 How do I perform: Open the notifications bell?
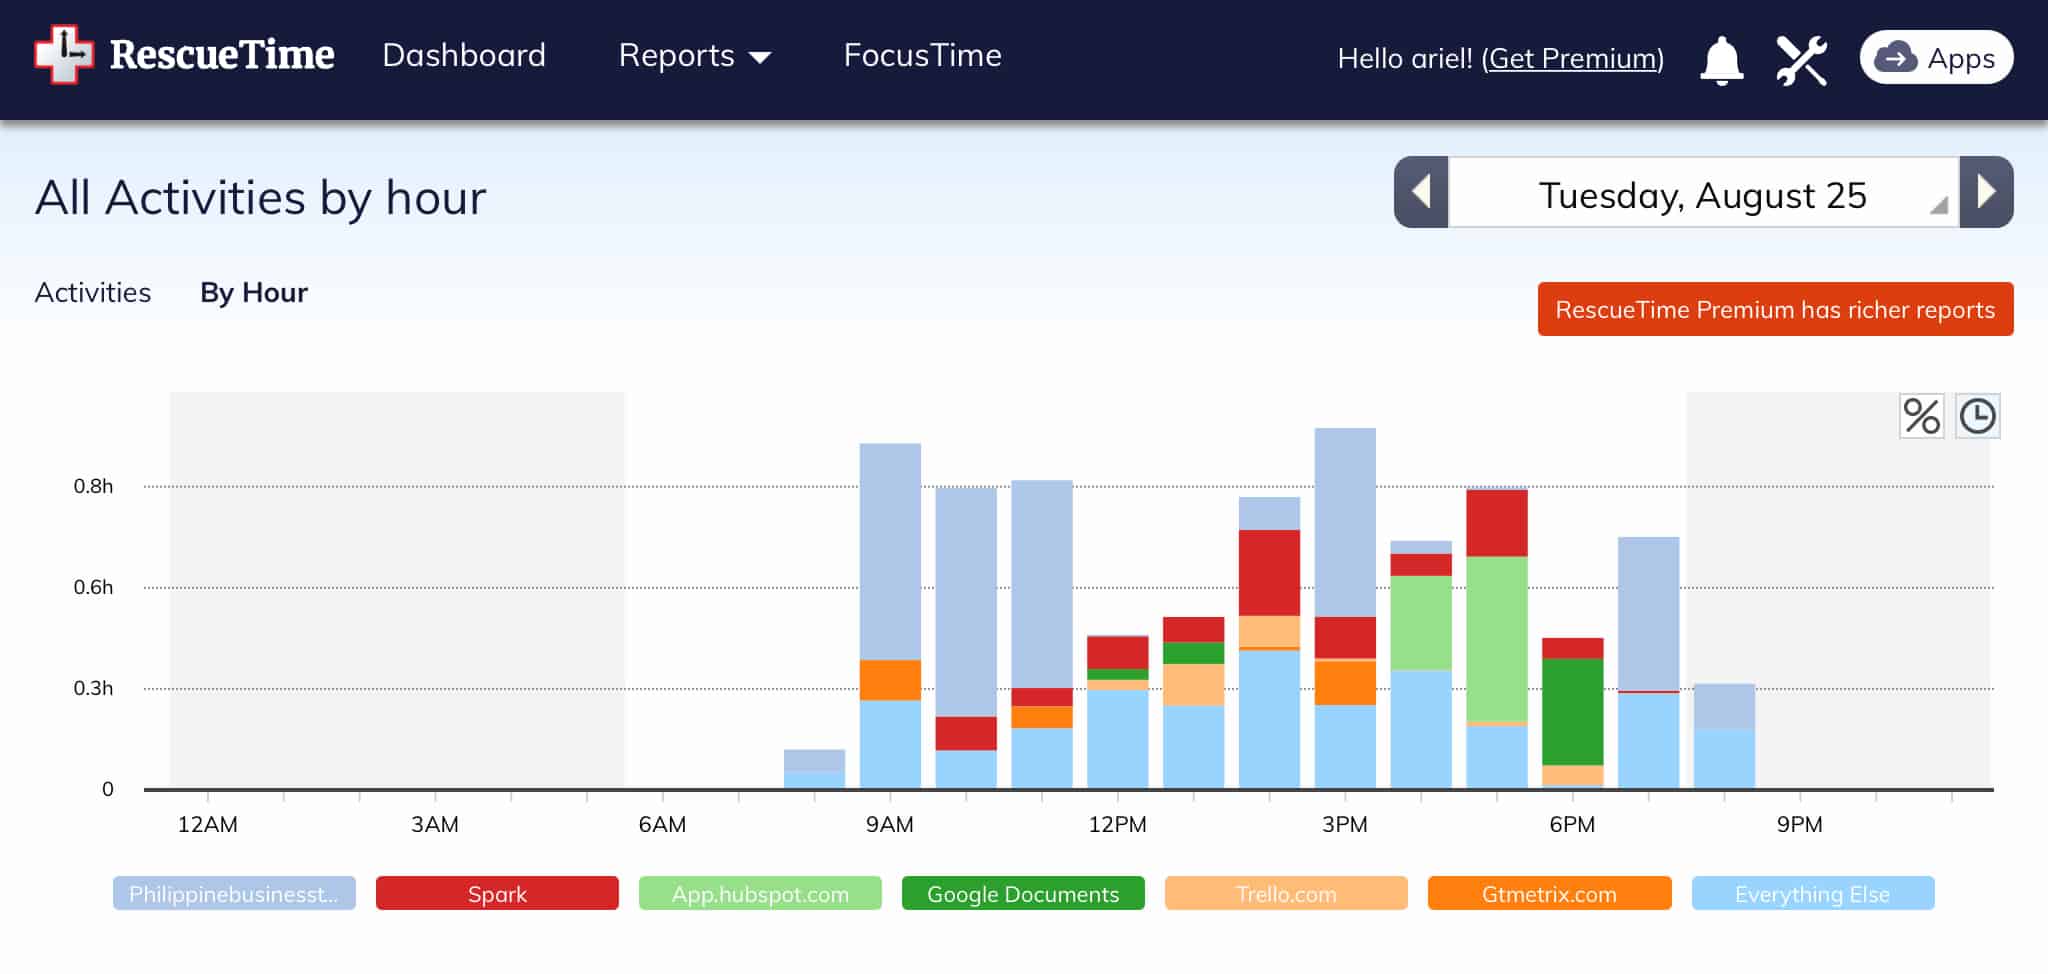tap(1721, 60)
